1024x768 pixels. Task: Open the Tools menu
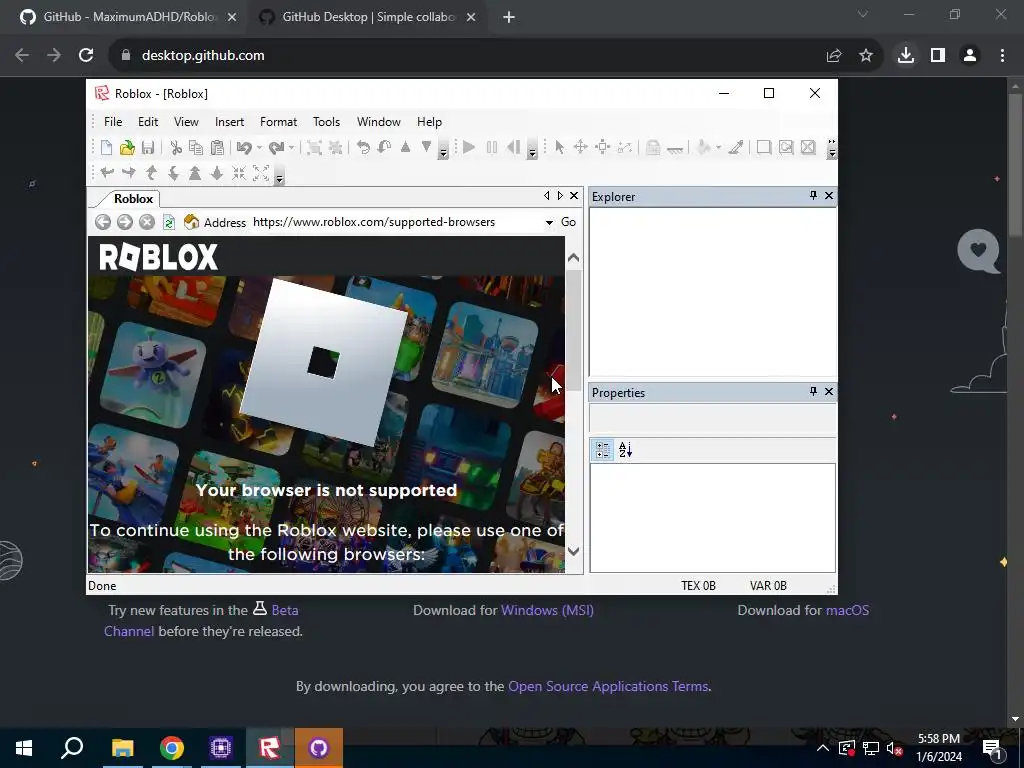point(326,122)
